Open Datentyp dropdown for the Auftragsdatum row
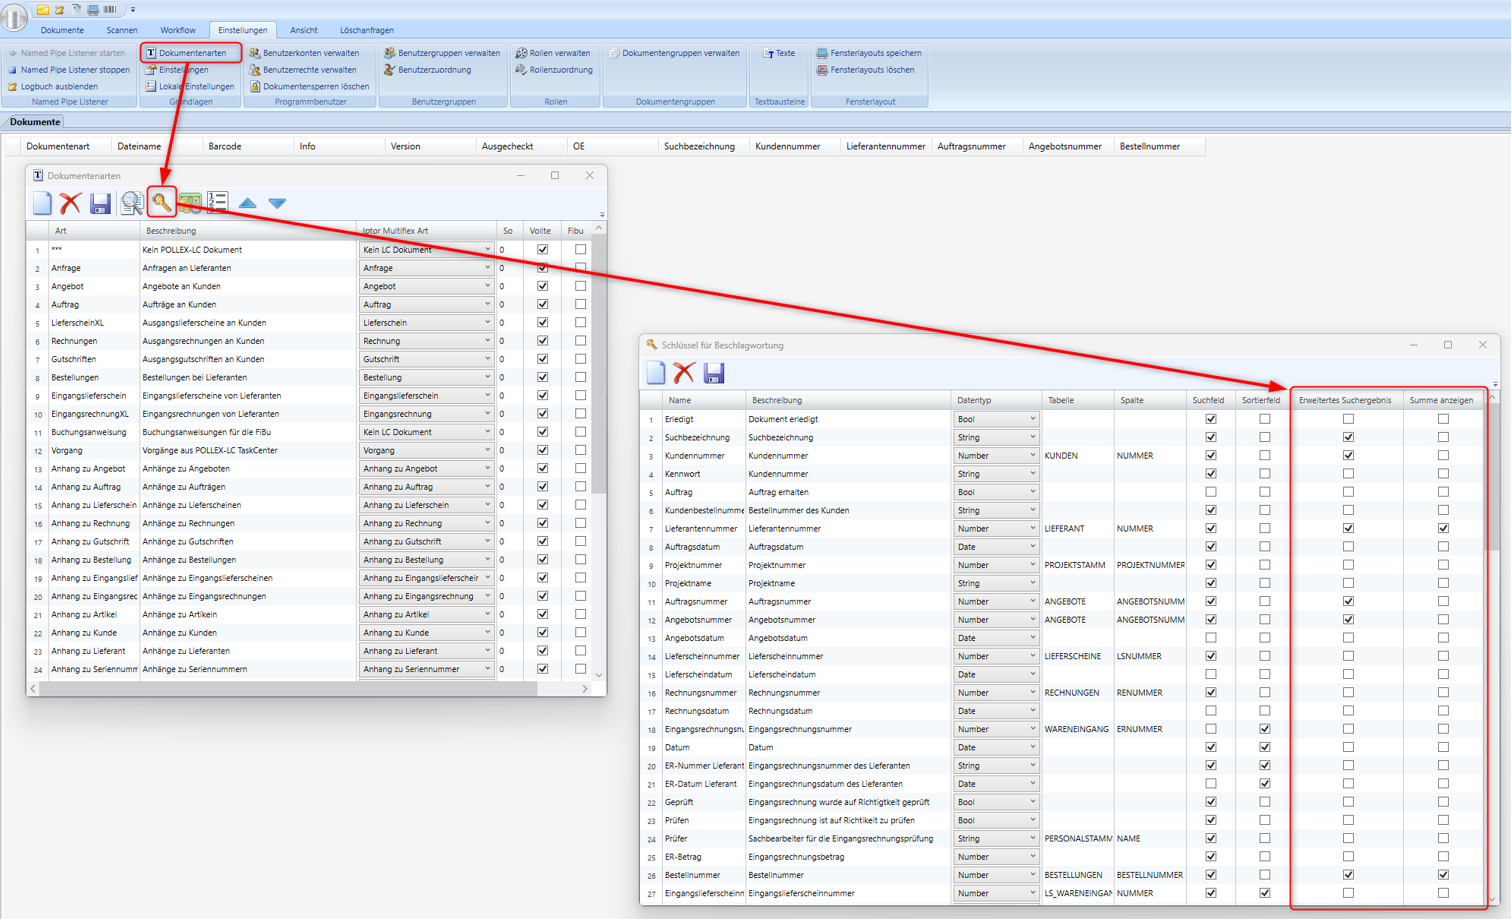This screenshot has width=1512, height=921. click(1032, 547)
